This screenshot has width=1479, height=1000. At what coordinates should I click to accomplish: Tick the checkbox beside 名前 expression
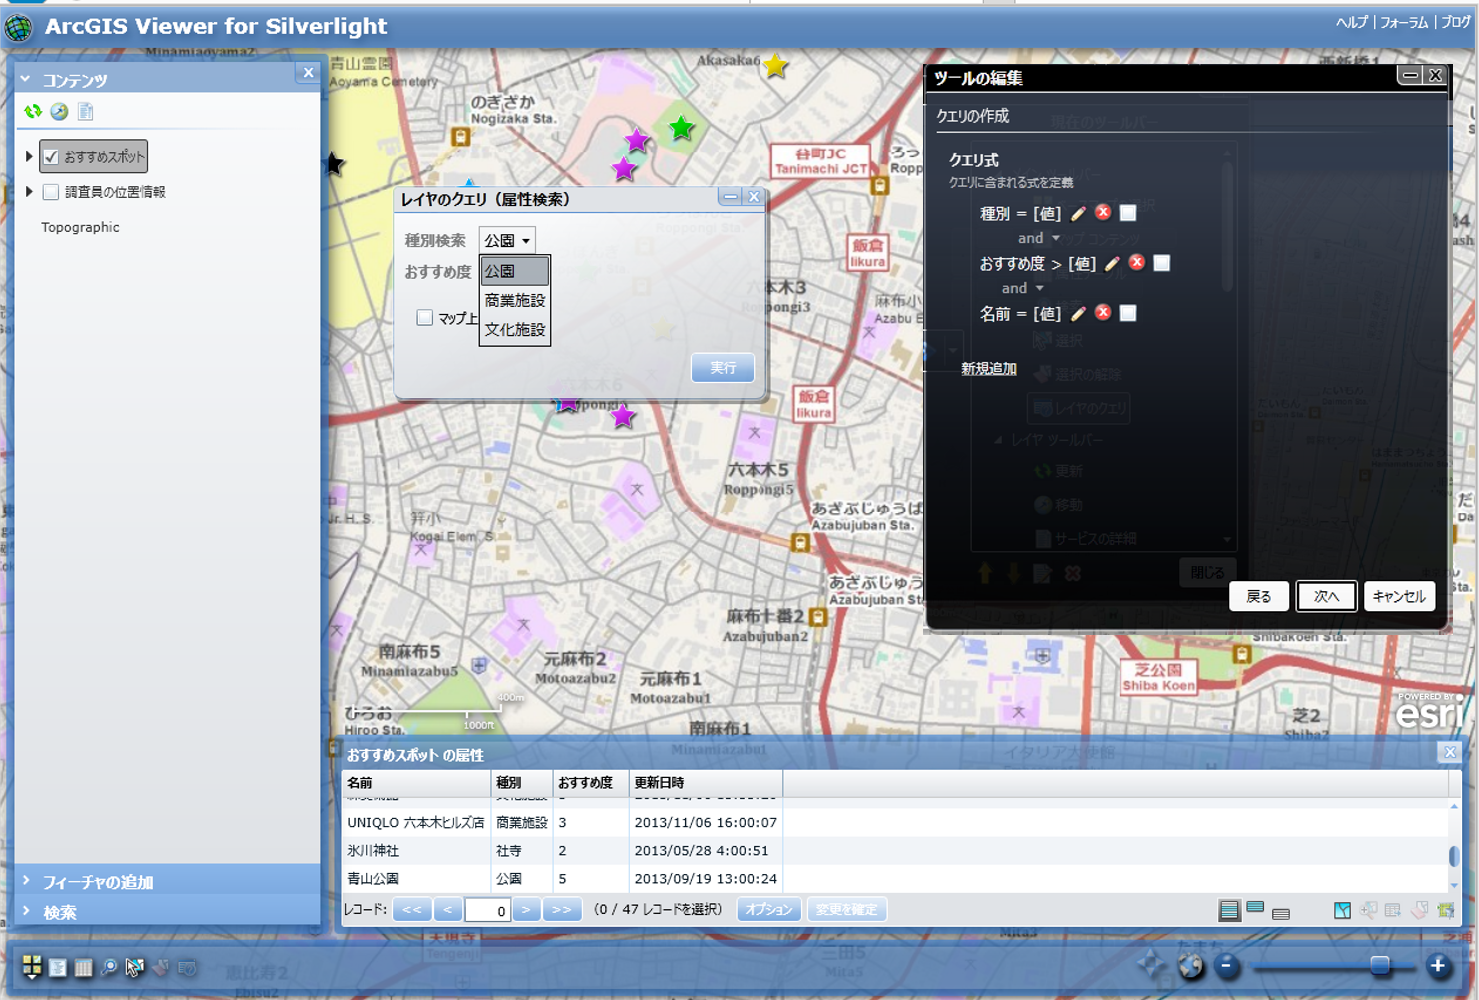click(x=1128, y=313)
